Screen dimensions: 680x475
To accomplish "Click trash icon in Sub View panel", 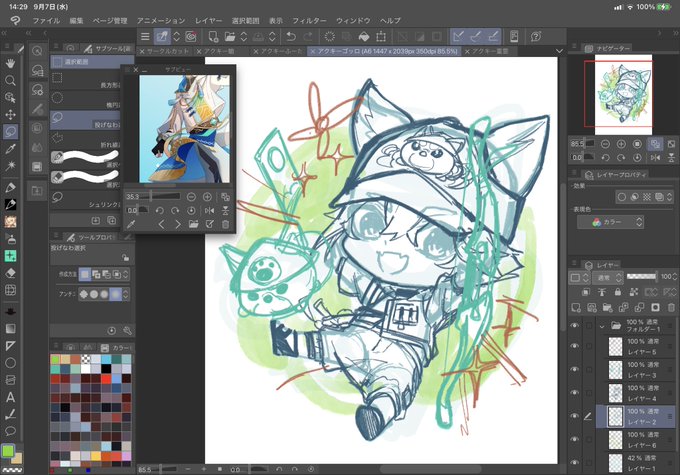I will click(x=226, y=224).
